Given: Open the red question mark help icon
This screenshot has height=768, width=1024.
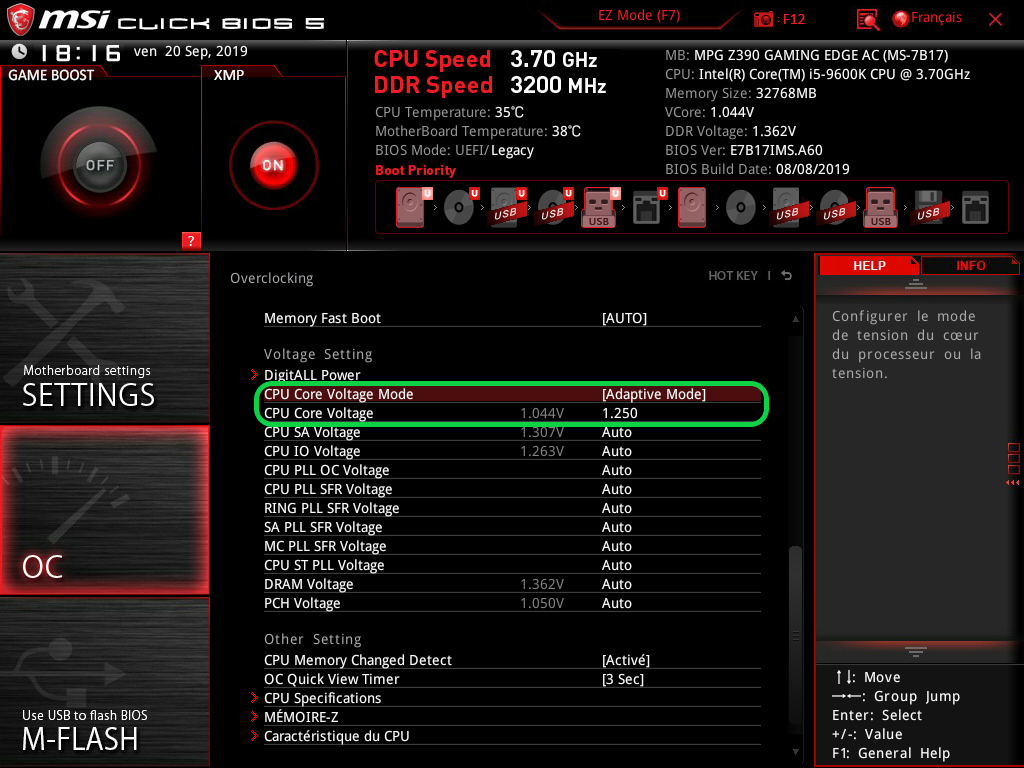Looking at the screenshot, I should click(x=191, y=240).
